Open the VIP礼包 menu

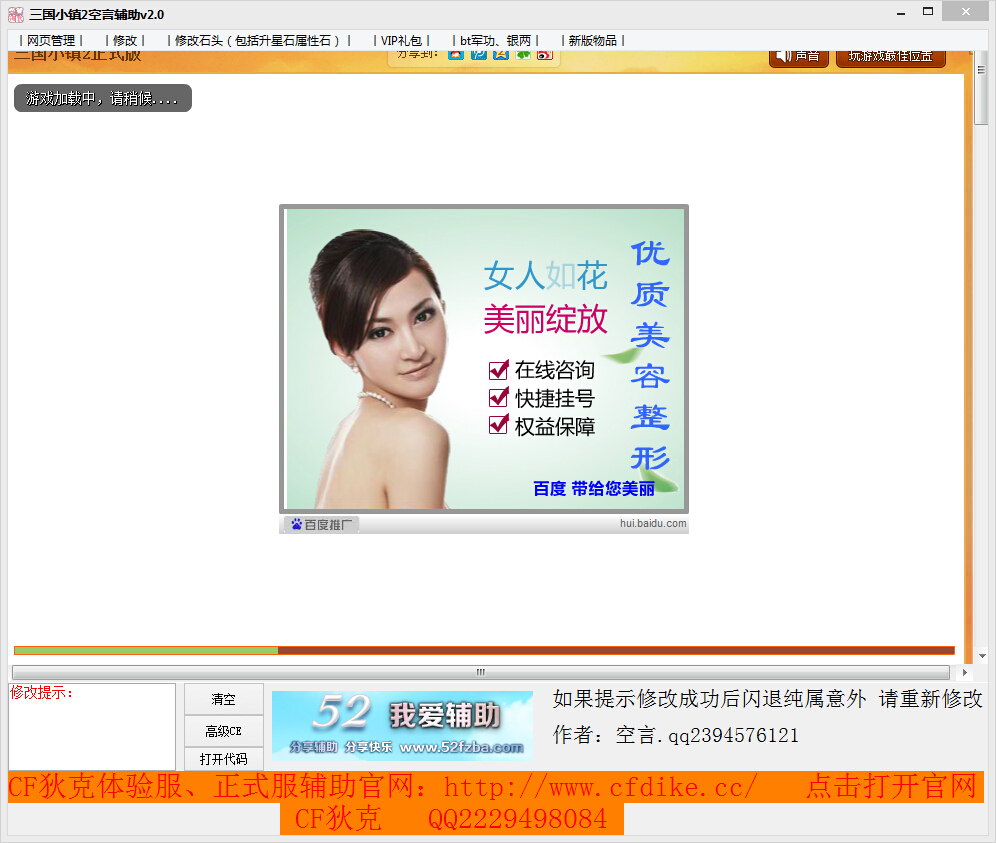click(x=401, y=41)
